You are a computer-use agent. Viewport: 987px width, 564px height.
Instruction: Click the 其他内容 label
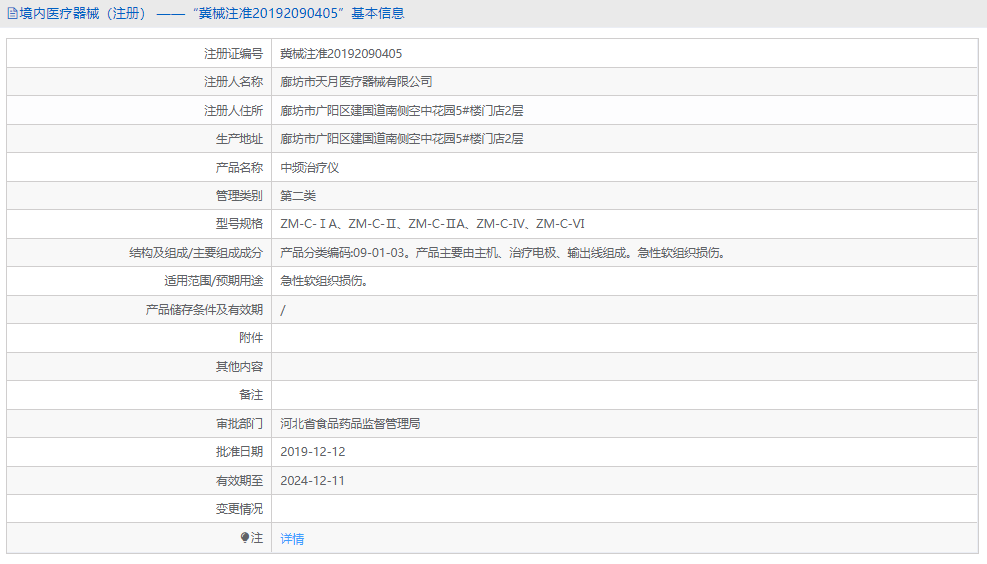click(x=239, y=366)
